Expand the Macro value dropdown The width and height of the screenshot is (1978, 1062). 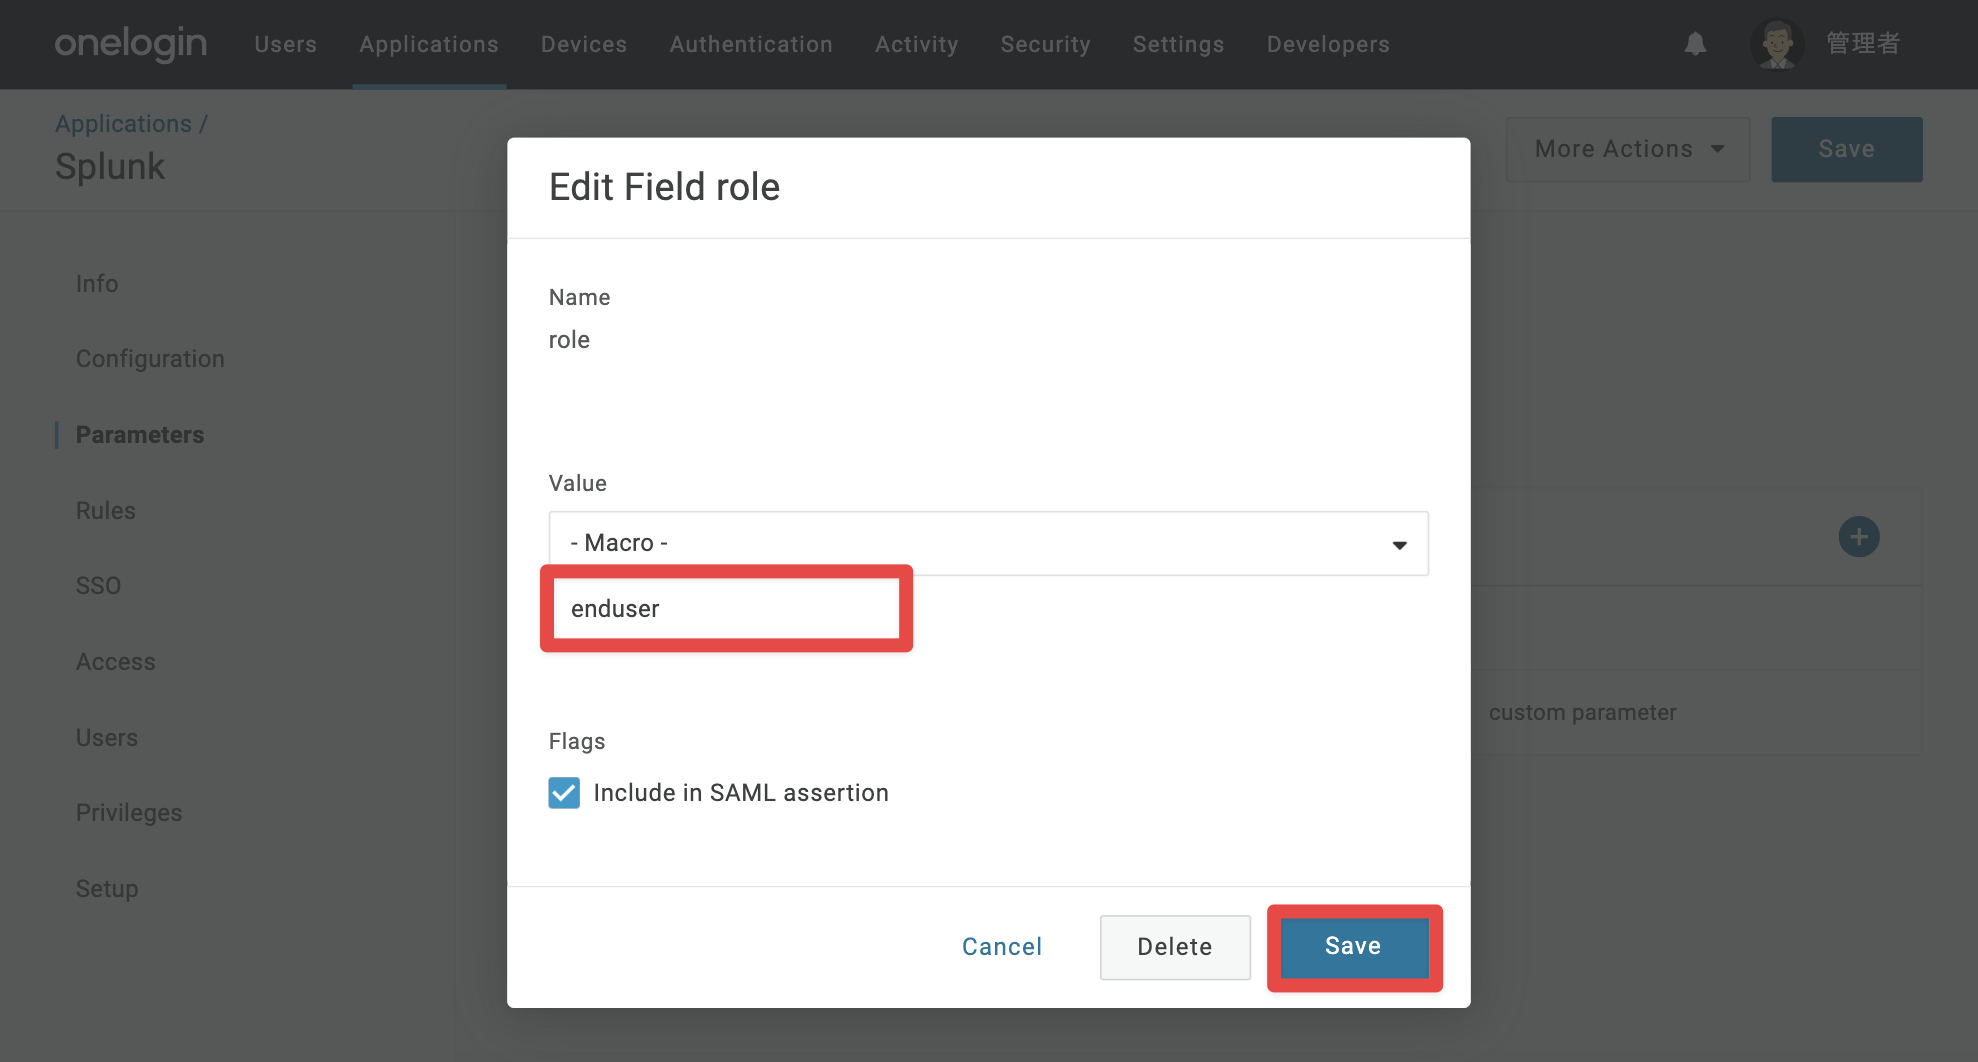989,543
